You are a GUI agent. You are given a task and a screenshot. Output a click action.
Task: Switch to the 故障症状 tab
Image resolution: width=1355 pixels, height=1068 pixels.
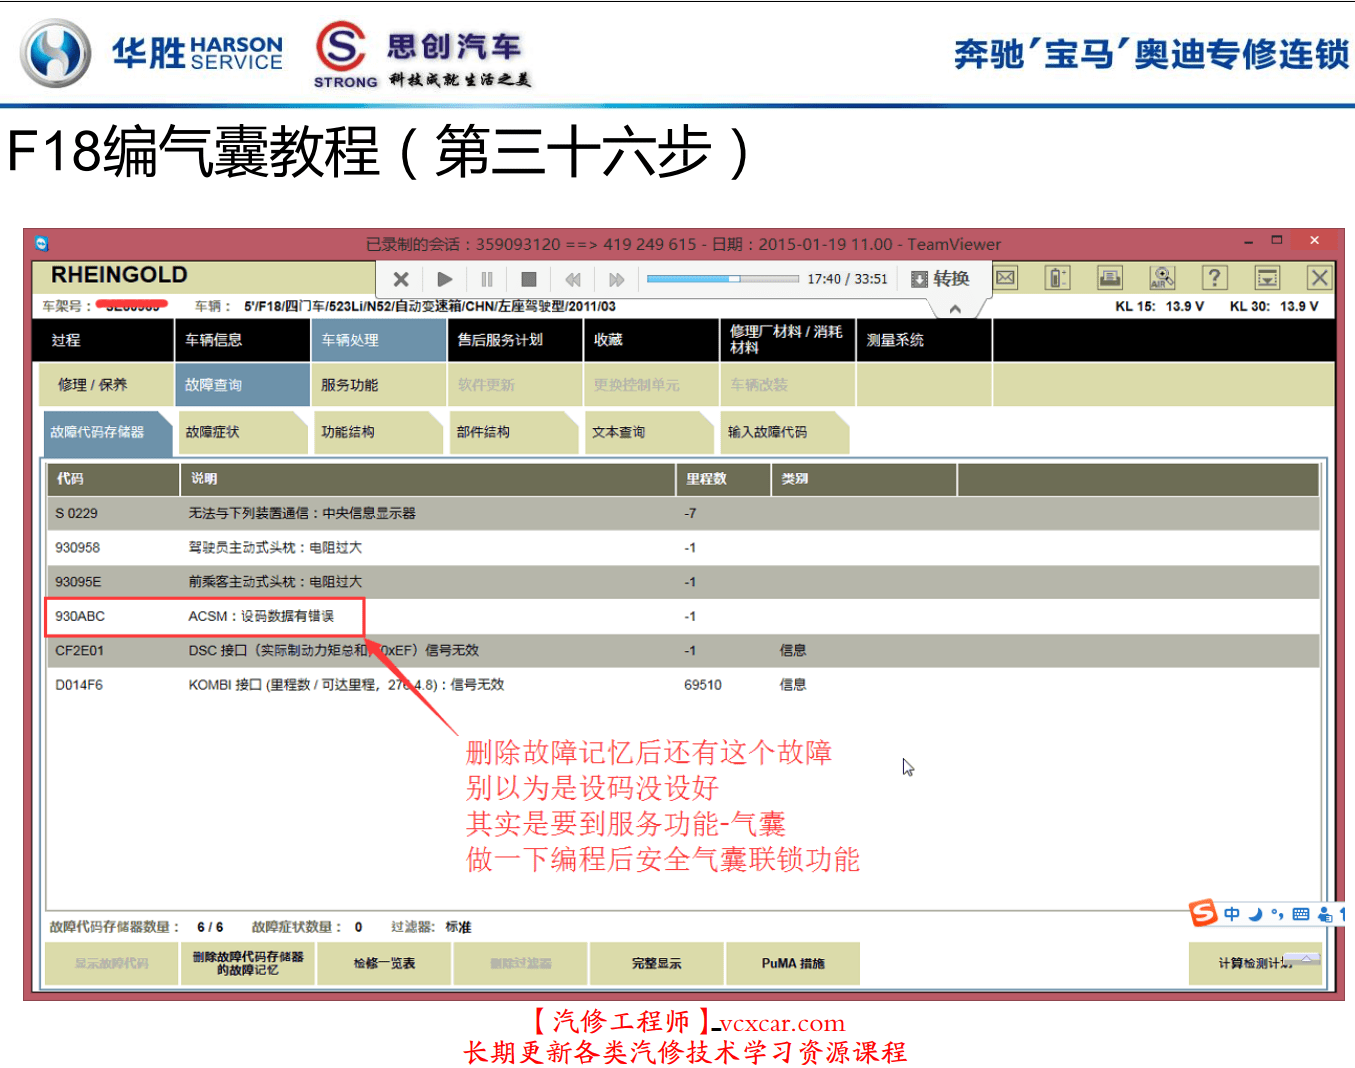[x=242, y=432]
